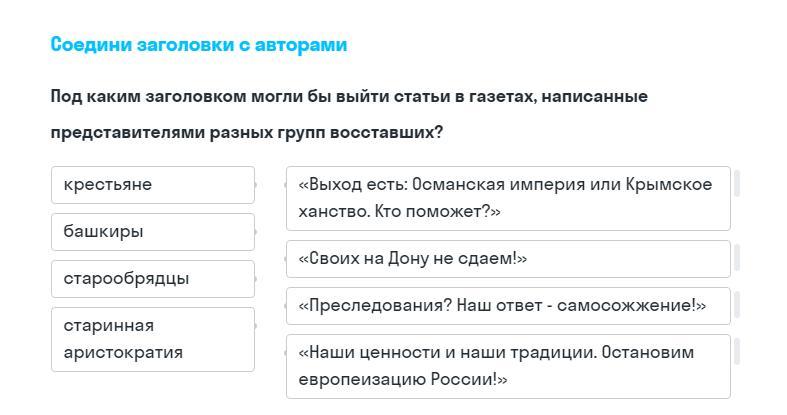The width and height of the screenshot is (787, 415).
Task: Click connector dot beside «башкиры»
Action: tap(257, 232)
